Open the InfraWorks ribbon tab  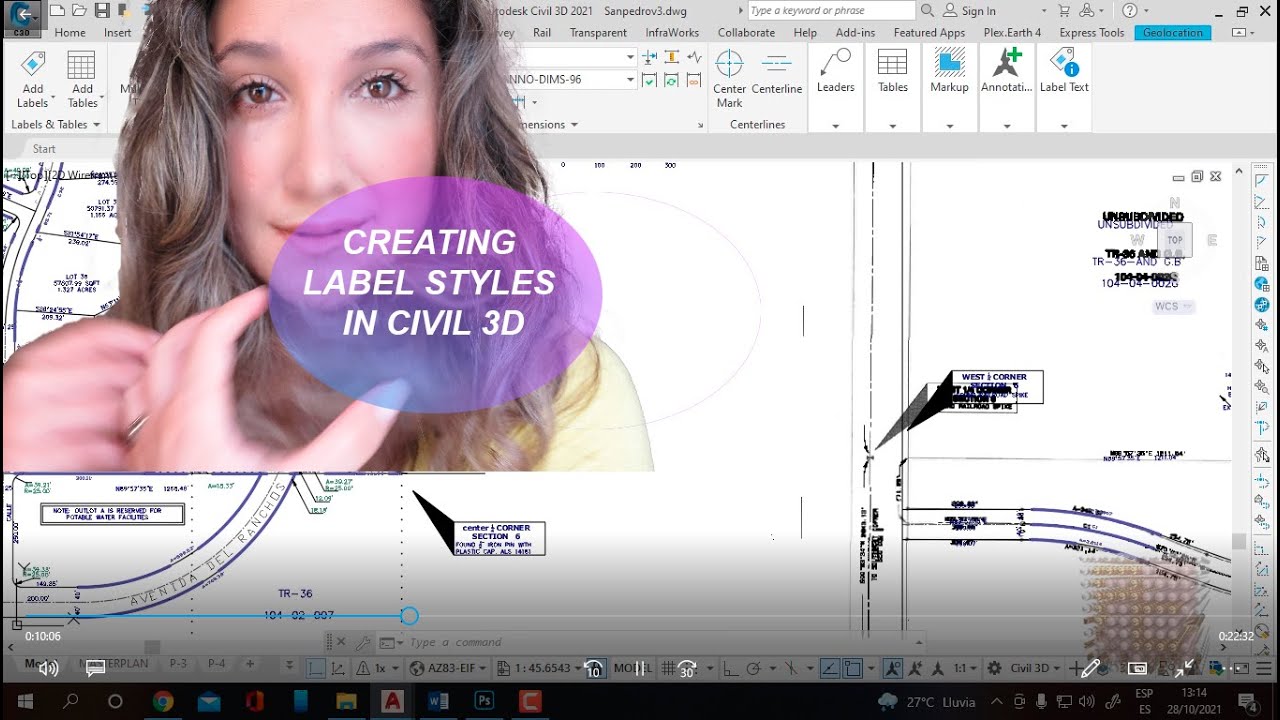coord(672,32)
